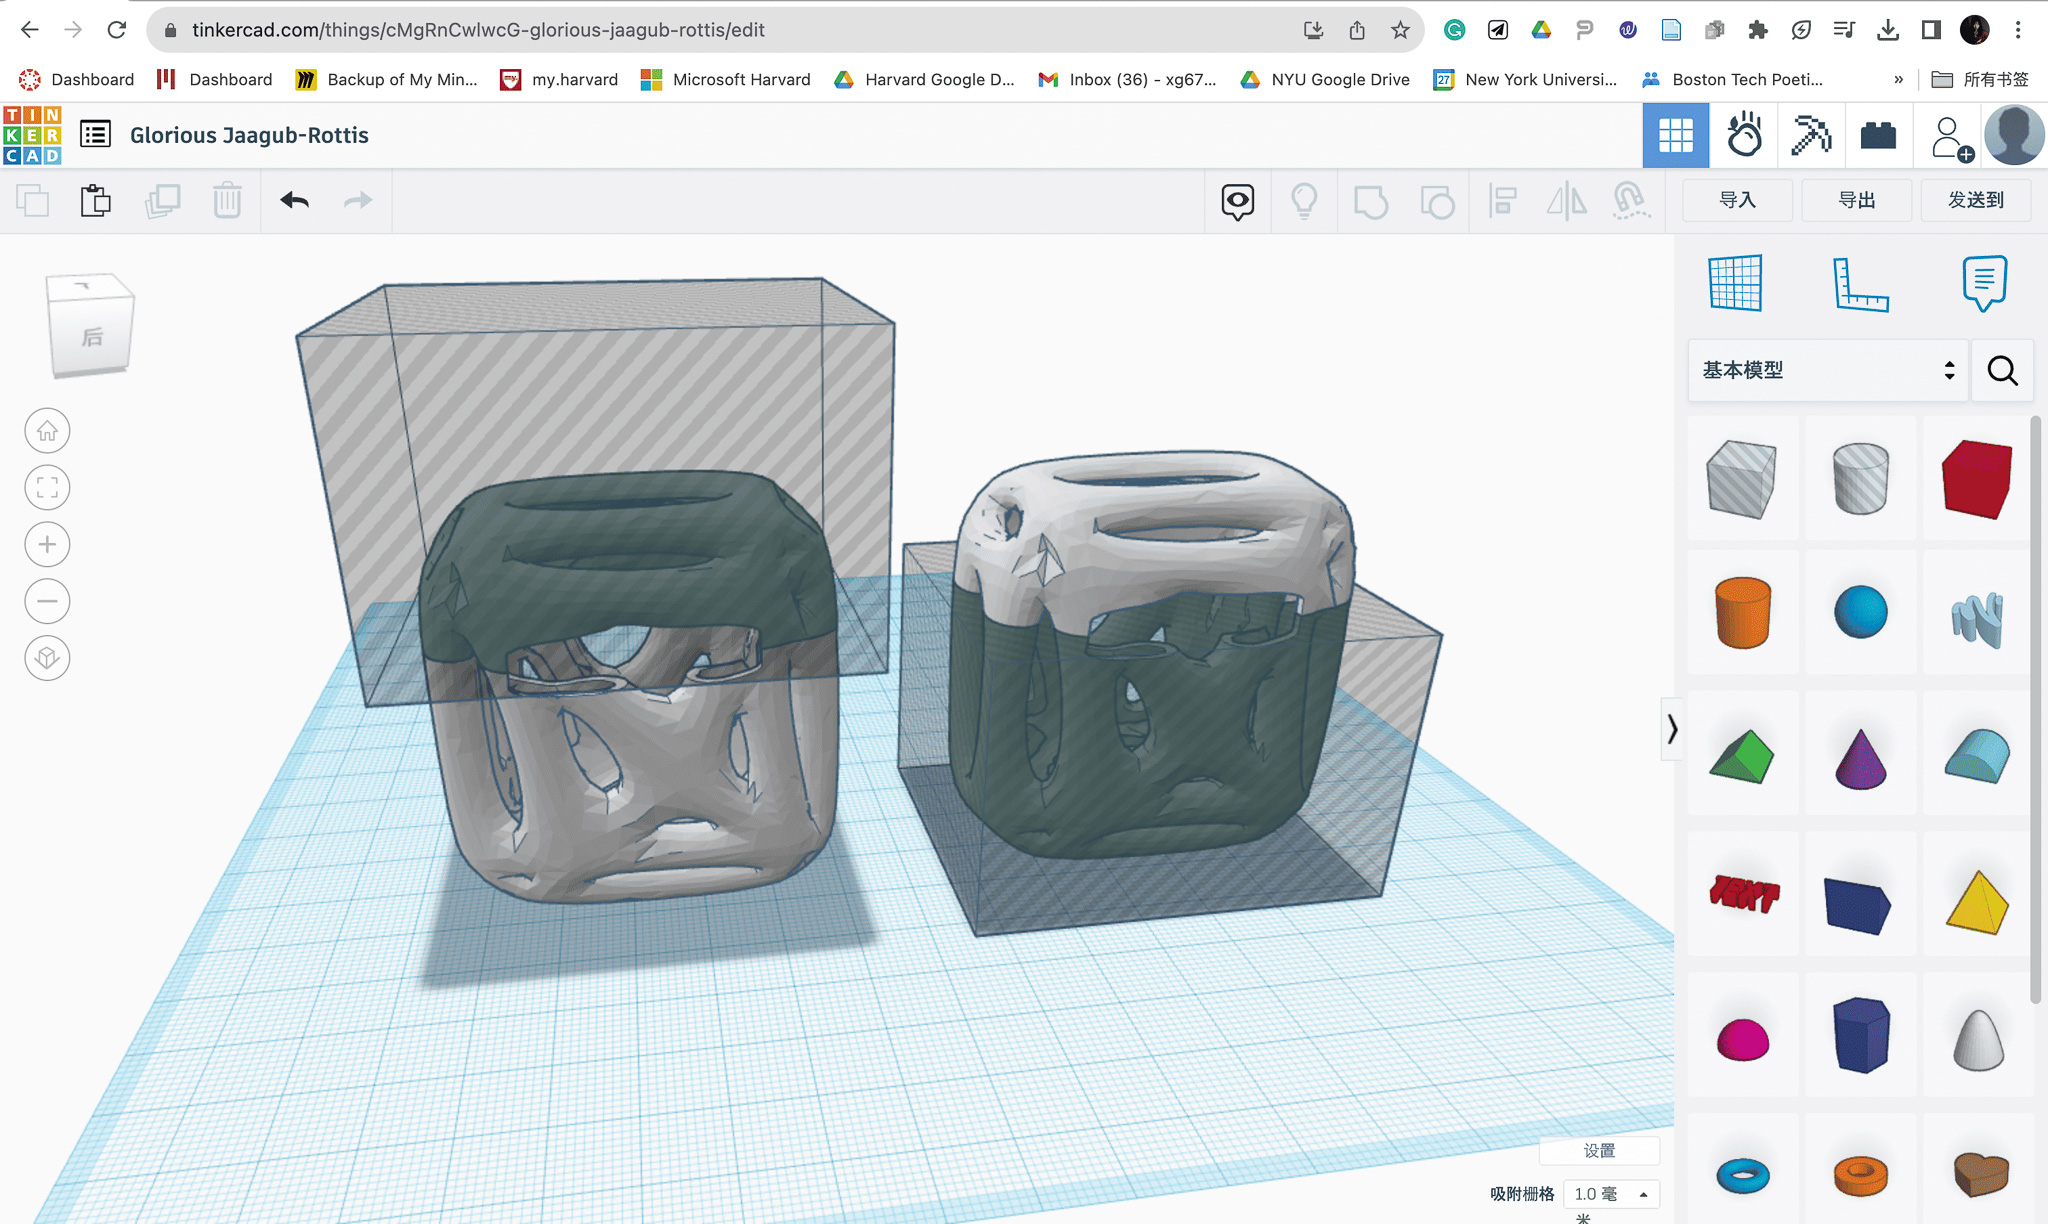Open the 基本模型 shapes category dropdown

[x=1828, y=370]
